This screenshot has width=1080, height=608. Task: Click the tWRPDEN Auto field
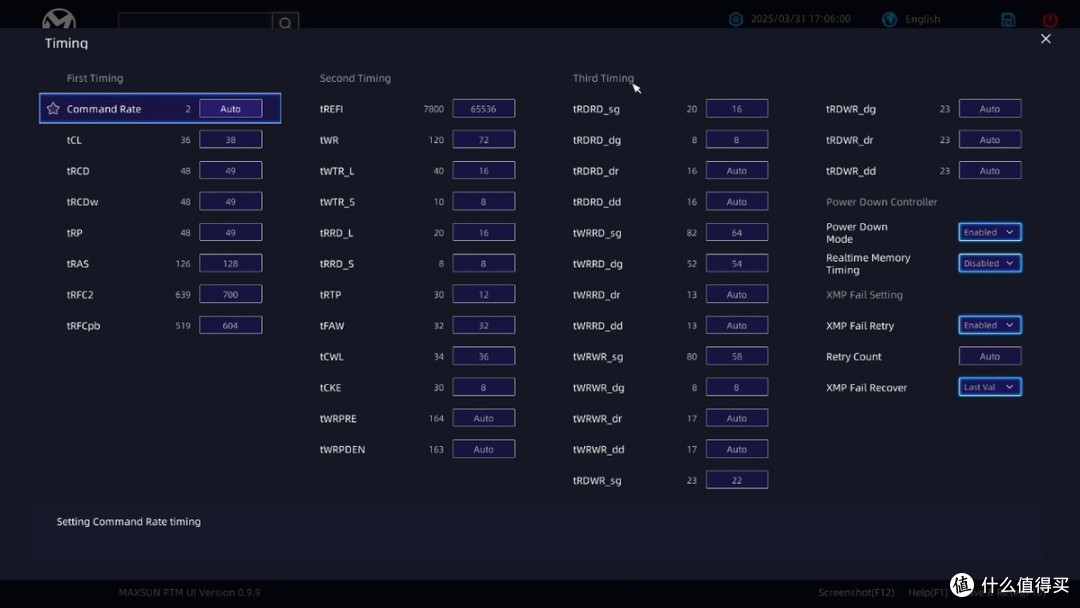tap(484, 450)
